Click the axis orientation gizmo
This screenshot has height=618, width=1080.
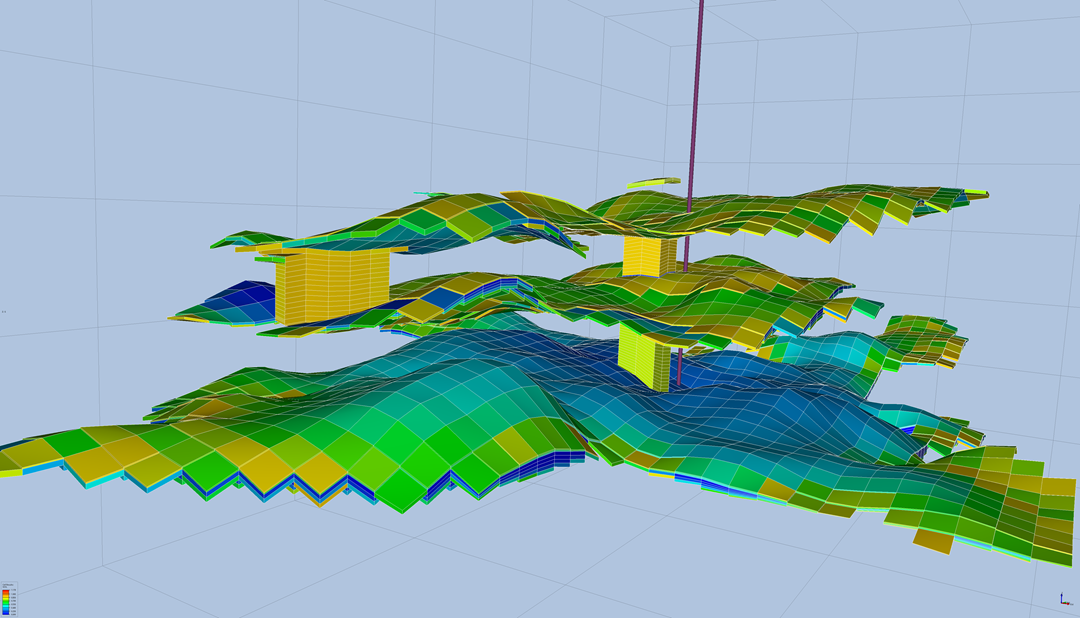[x=1063, y=601]
